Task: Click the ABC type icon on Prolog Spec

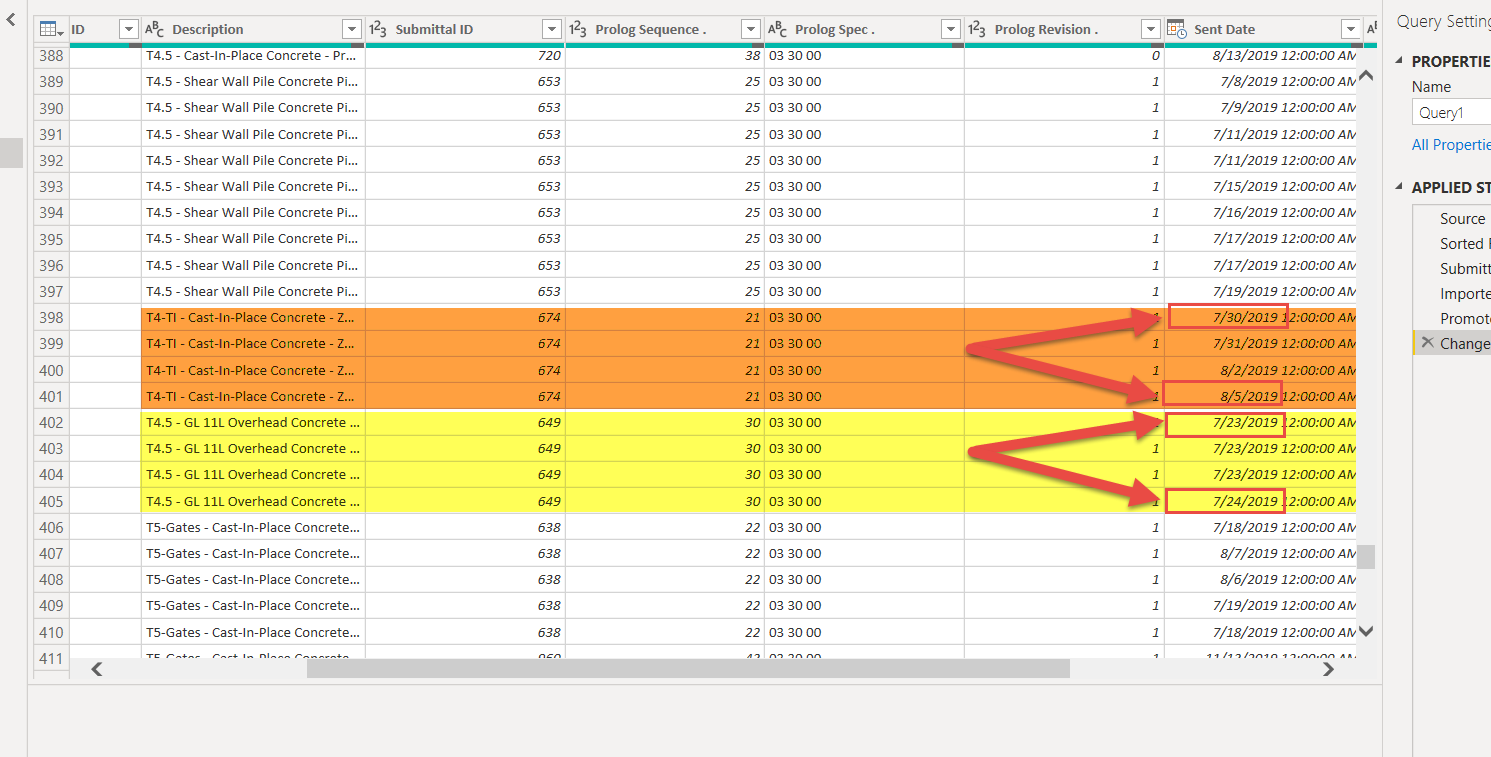Action: pos(778,29)
